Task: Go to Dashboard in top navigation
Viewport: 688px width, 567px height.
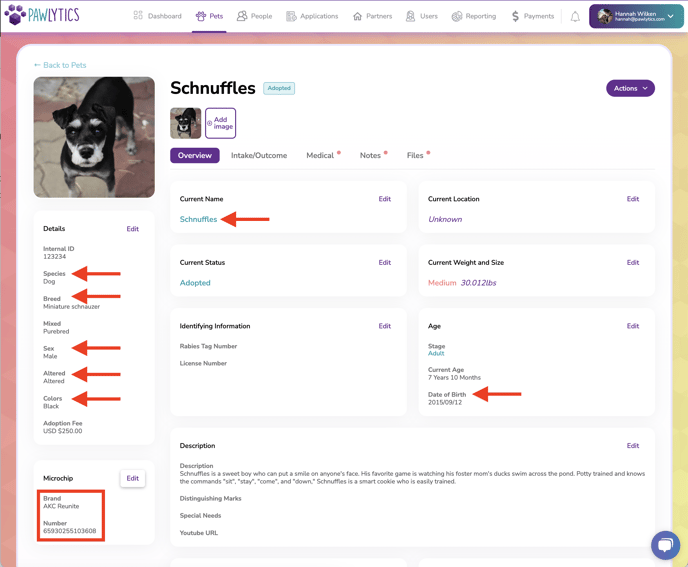Action: click(158, 16)
